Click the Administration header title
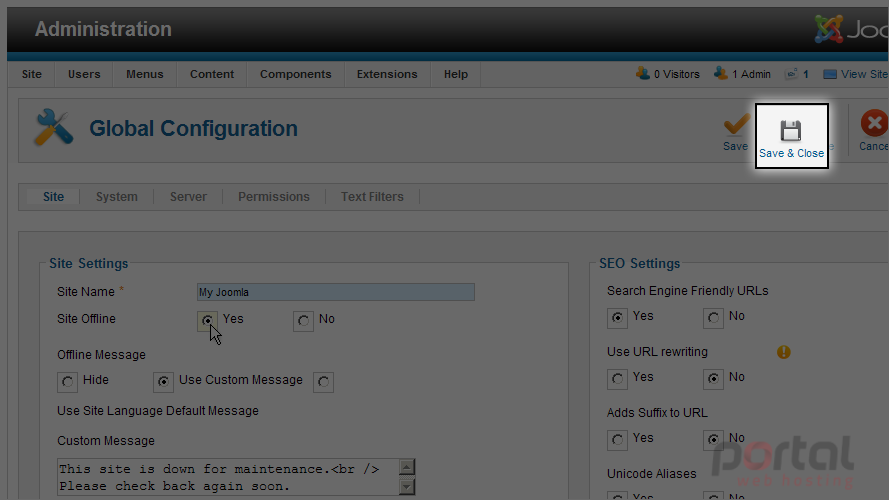Image resolution: width=889 pixels, height=500 pixels. (x=103, y=29)
